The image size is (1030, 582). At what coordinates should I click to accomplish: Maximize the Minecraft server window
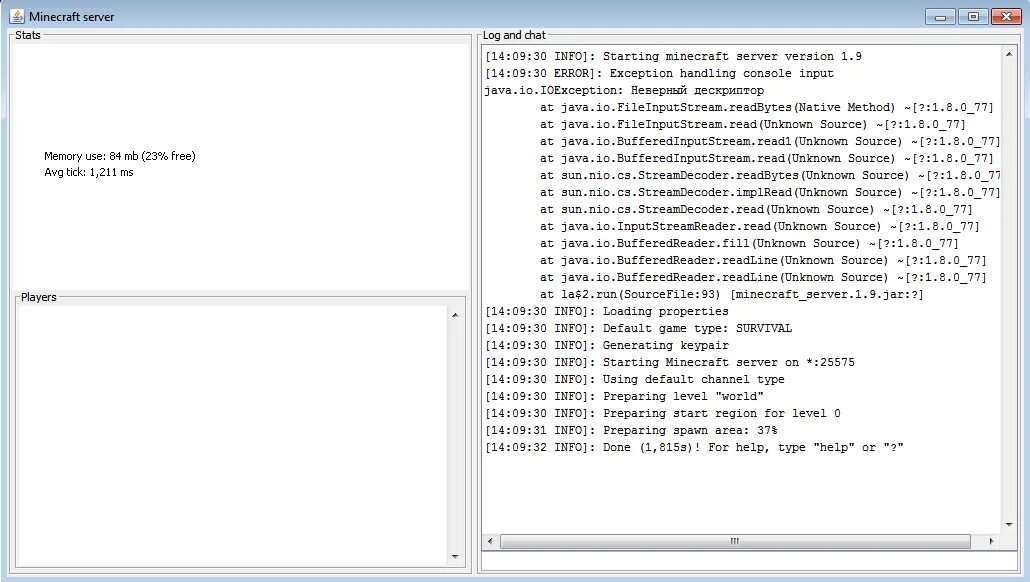[x=974, y=16]
